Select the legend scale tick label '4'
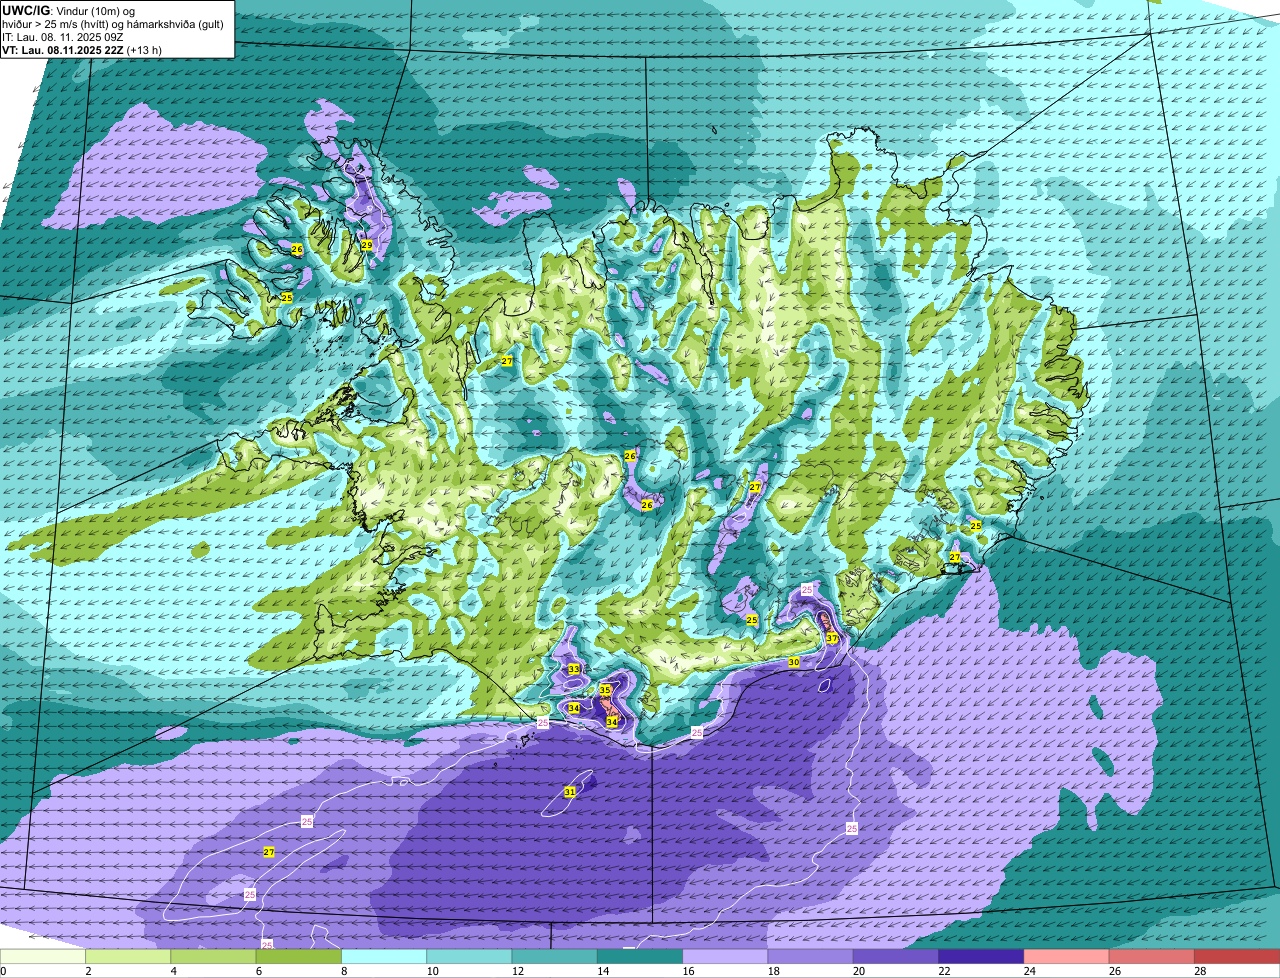 (x=173, y=971)
